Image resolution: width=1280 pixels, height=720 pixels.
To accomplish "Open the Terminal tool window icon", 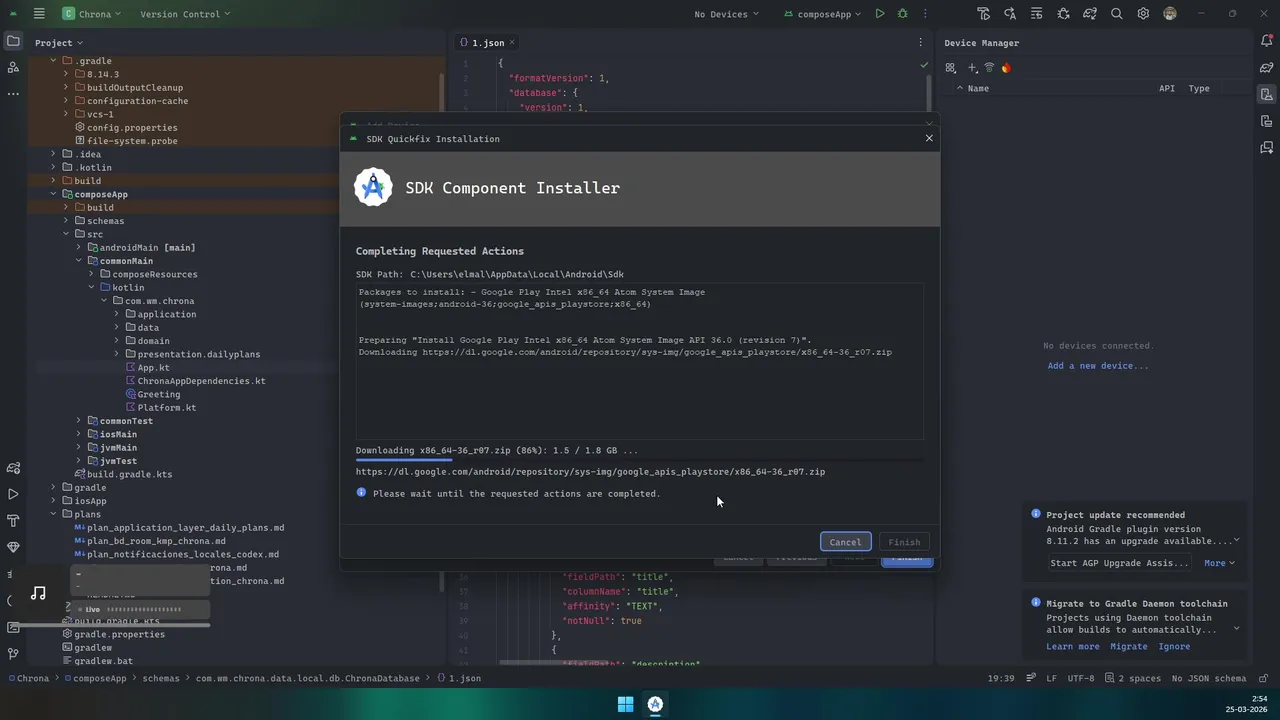I will (x=13, y=627).
